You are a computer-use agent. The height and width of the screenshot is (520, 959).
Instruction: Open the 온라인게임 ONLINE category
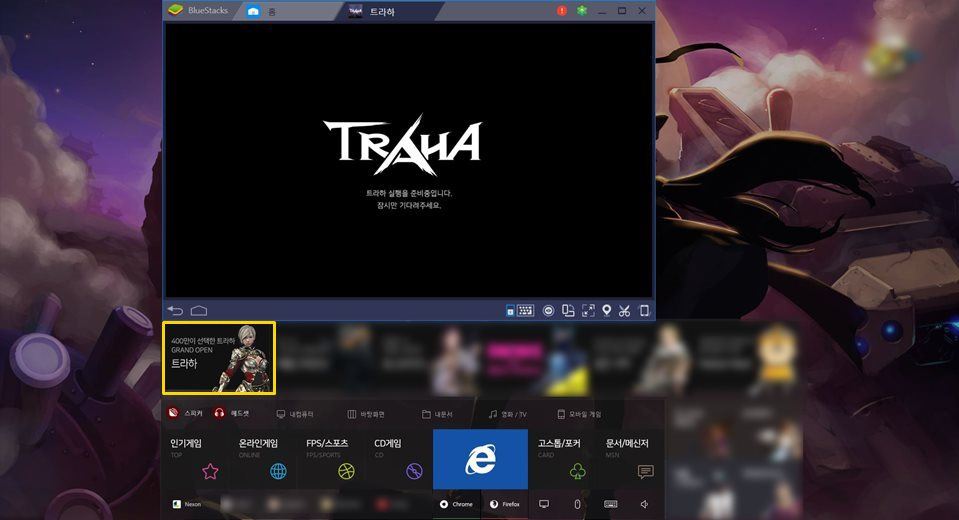coord(263,459)
